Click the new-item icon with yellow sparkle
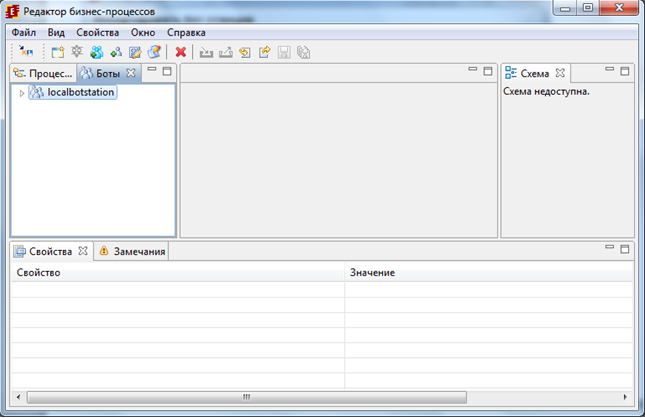 coord(58,53)
